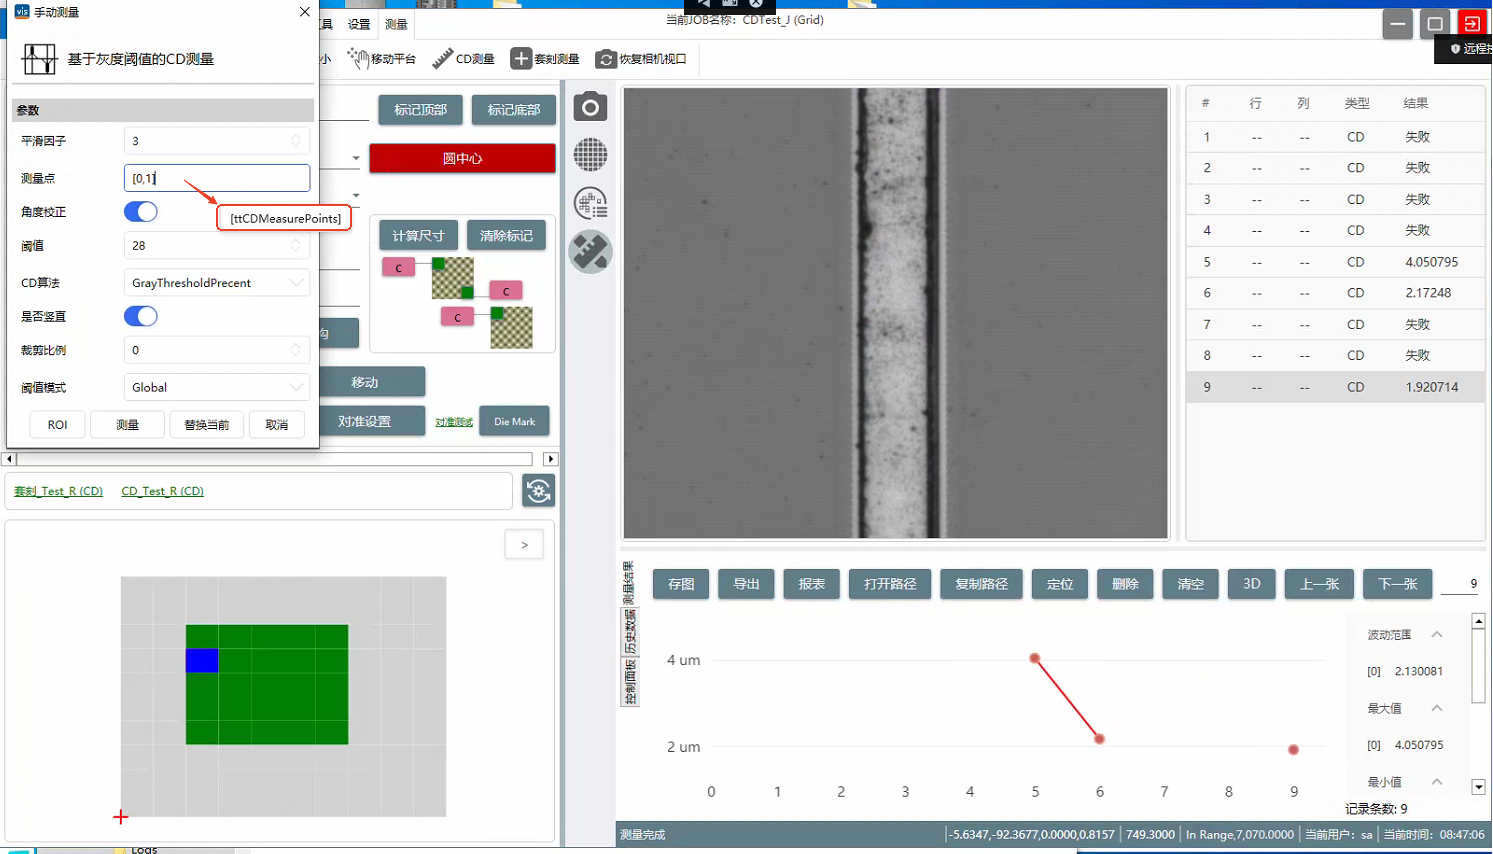Click the horizontal scrollbar right arrow
Screen dimensions: 1493x854
(550, 459)
